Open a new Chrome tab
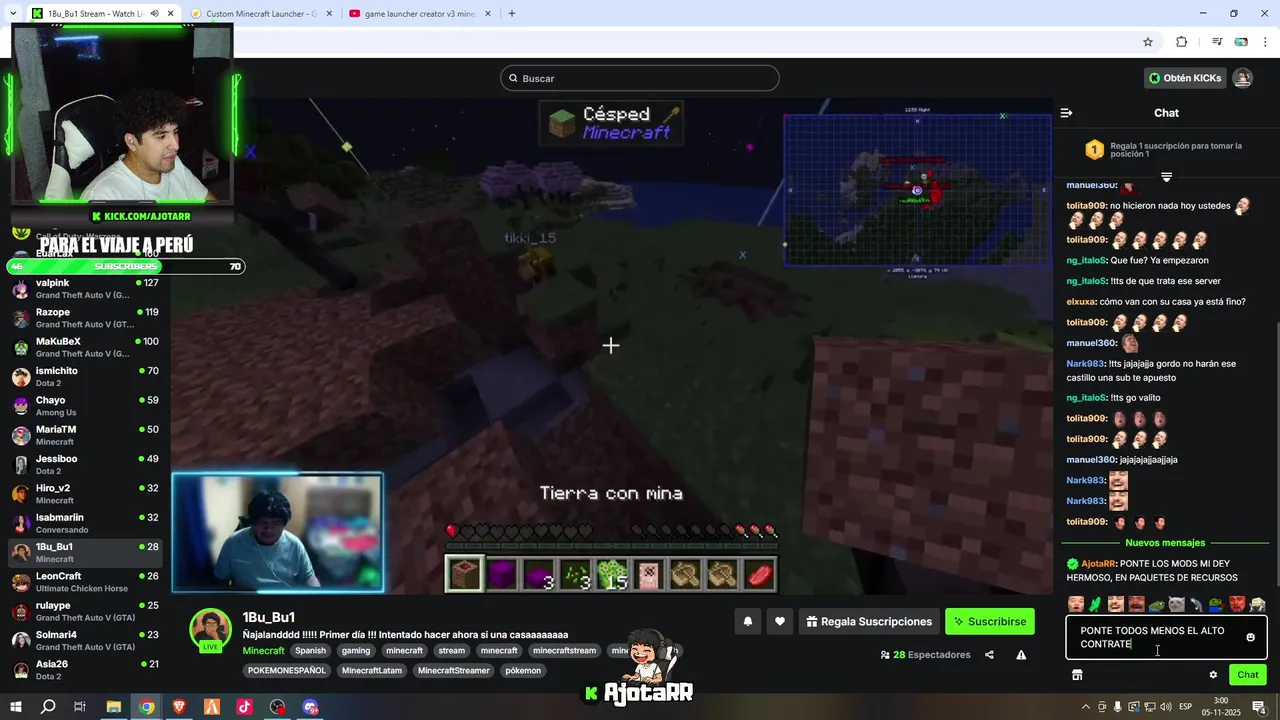The width and height of the screenshot is (1280, 720). [x=512, y=14]
